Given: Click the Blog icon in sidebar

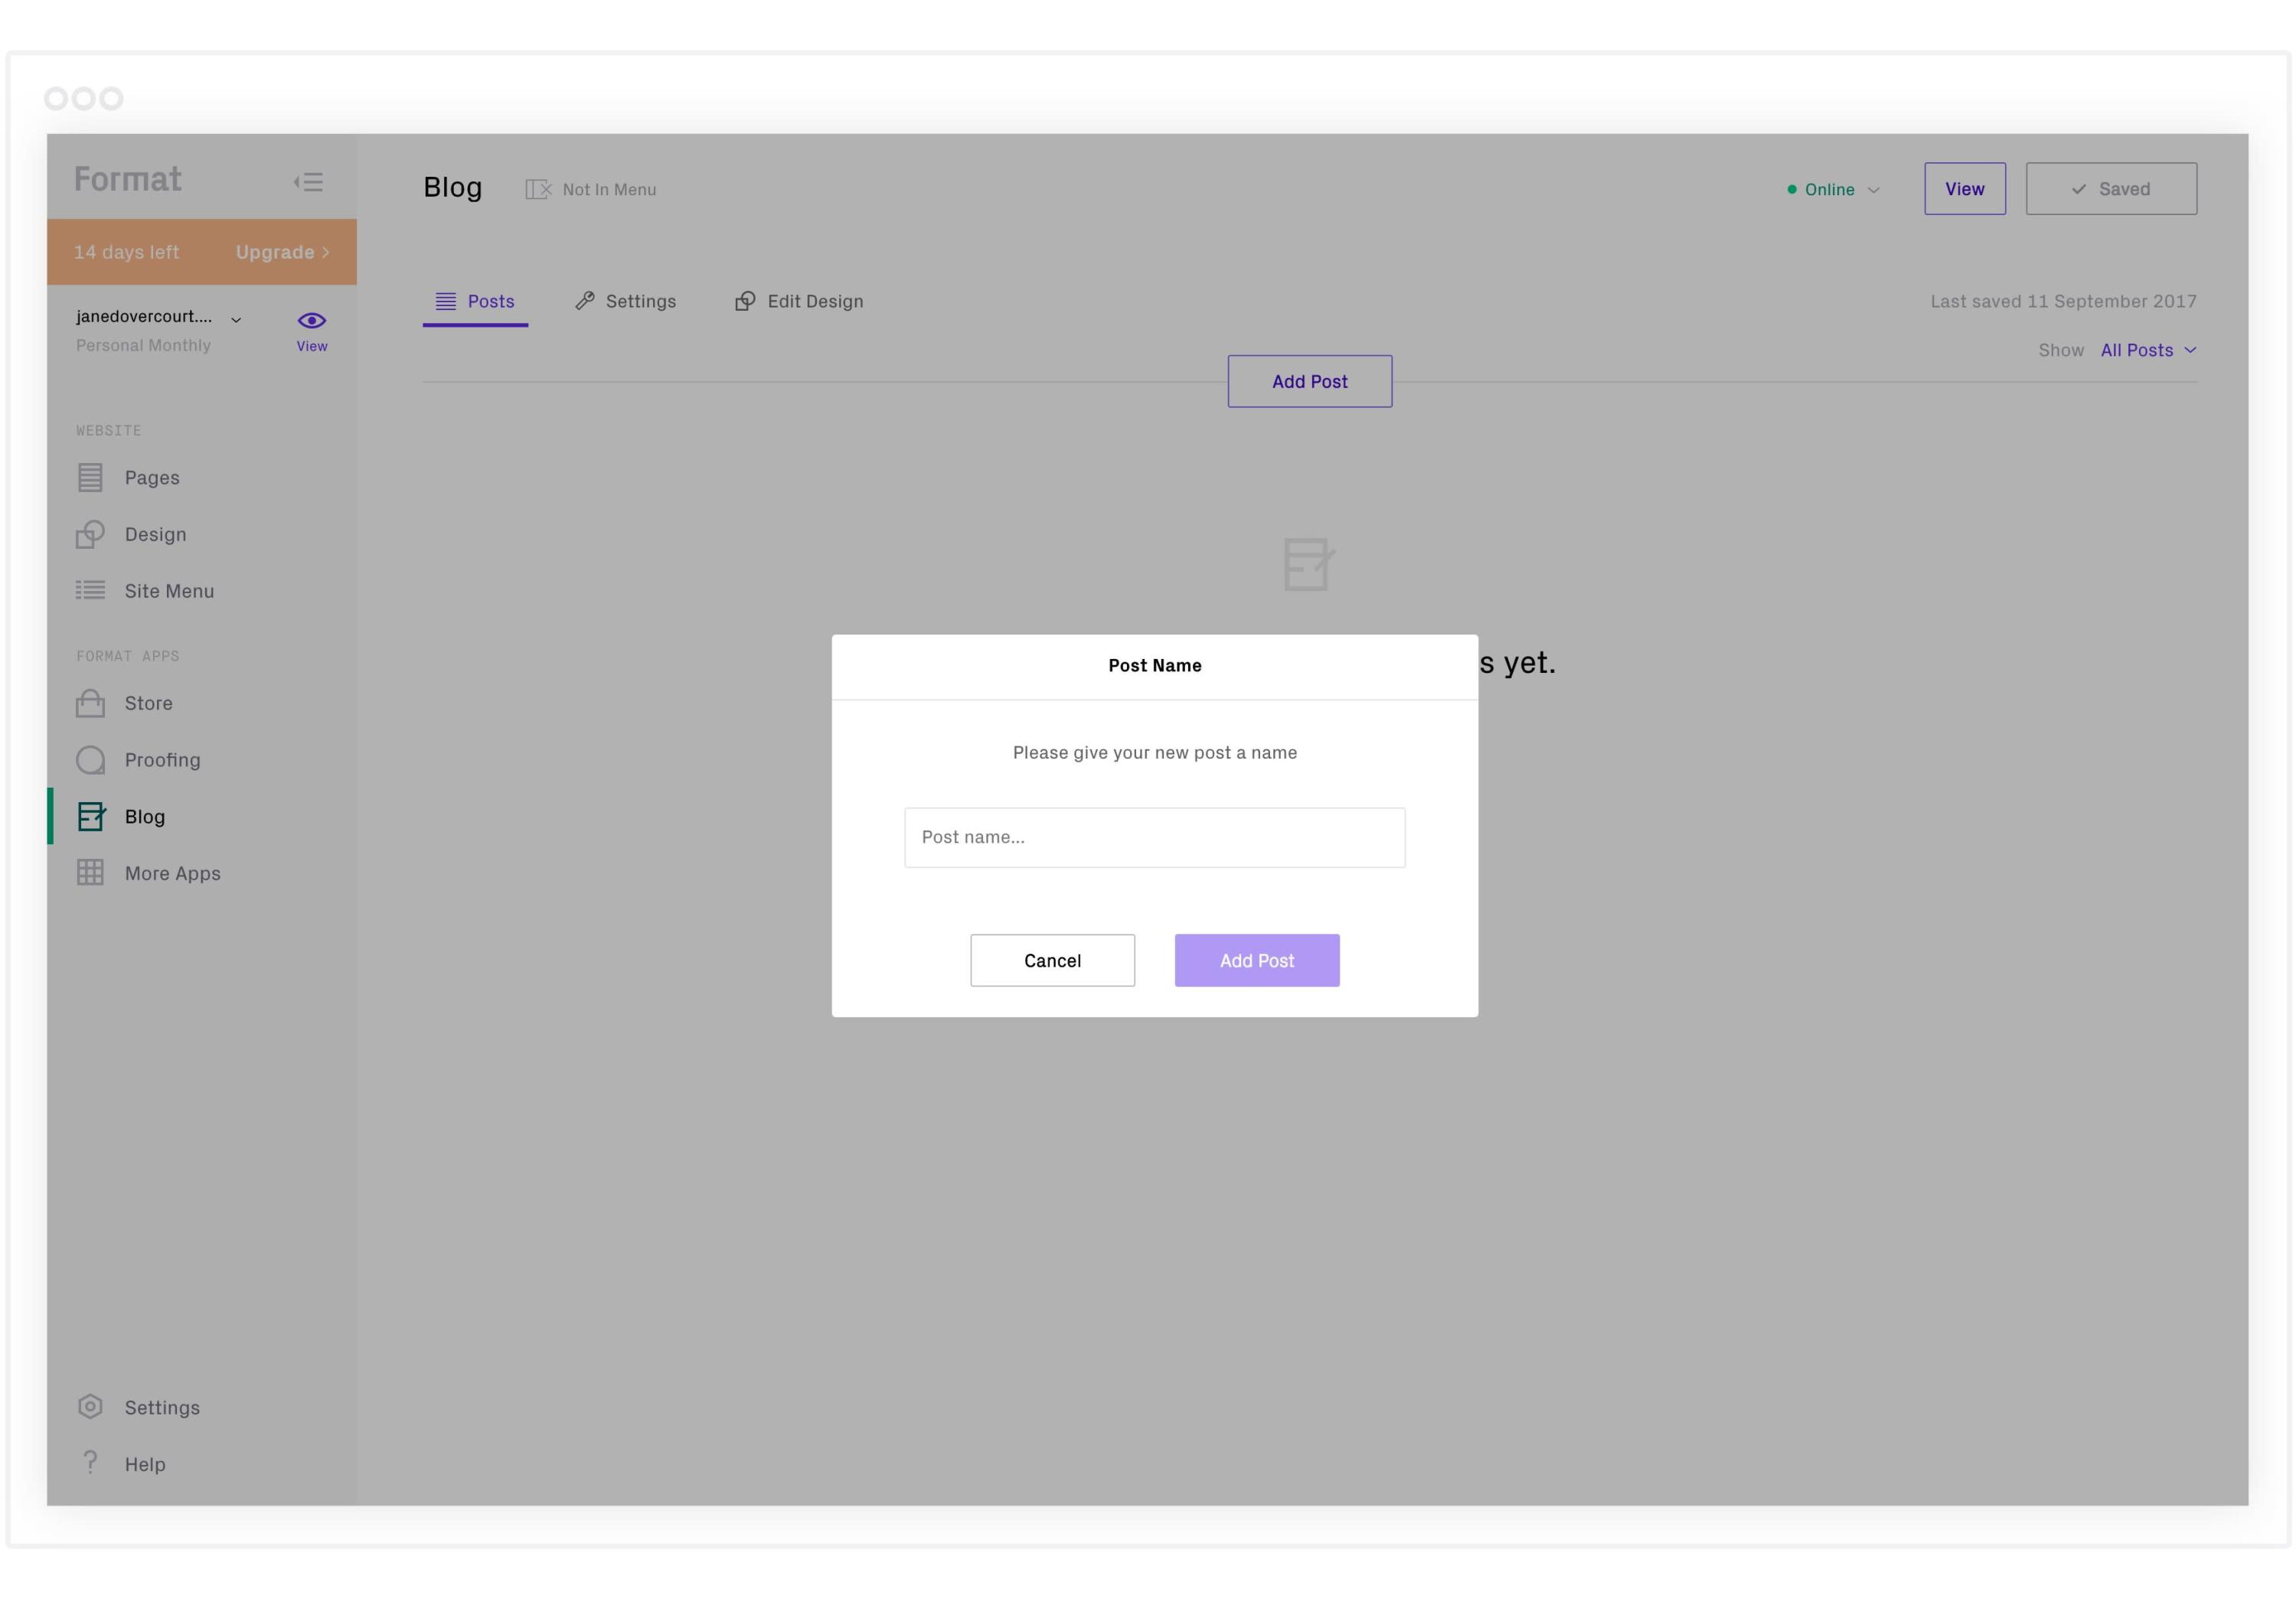Looking at the screenshot, I should click(89, 816).
